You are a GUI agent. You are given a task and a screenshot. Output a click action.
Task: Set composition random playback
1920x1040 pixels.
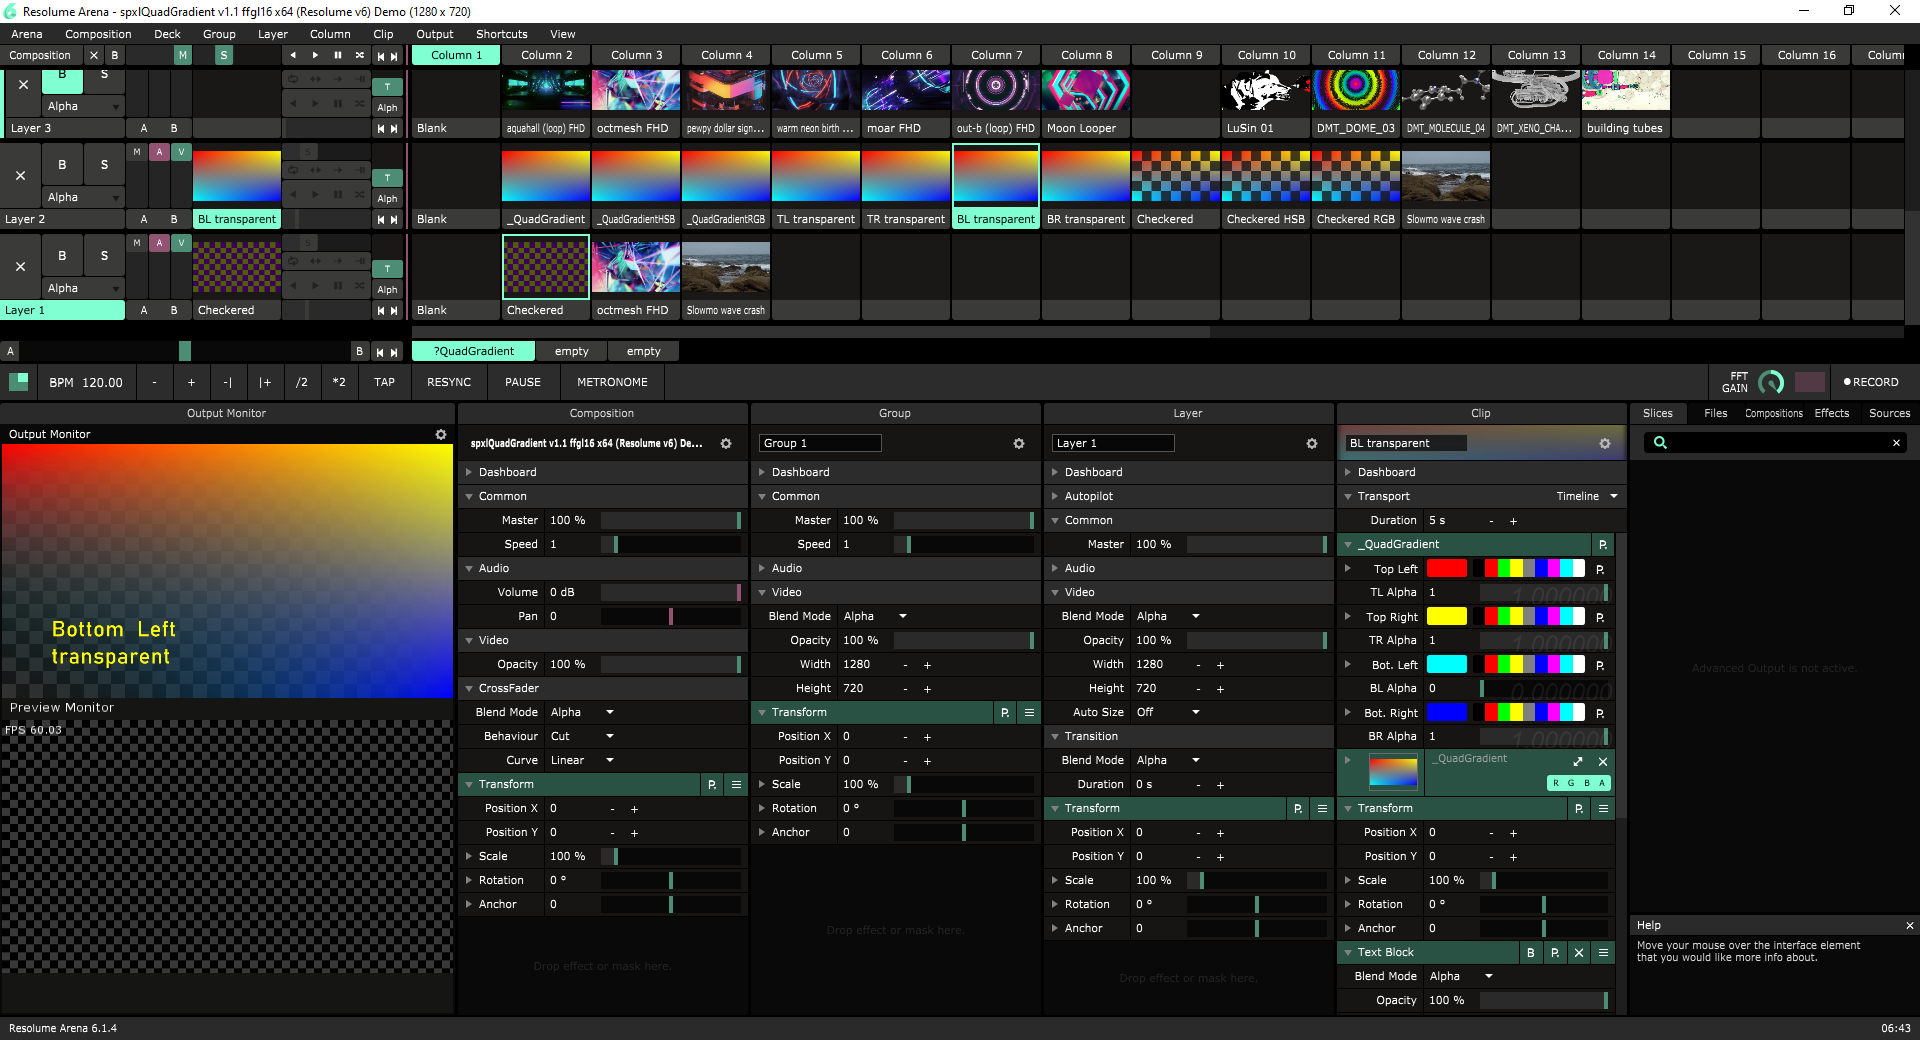point(359,56)
